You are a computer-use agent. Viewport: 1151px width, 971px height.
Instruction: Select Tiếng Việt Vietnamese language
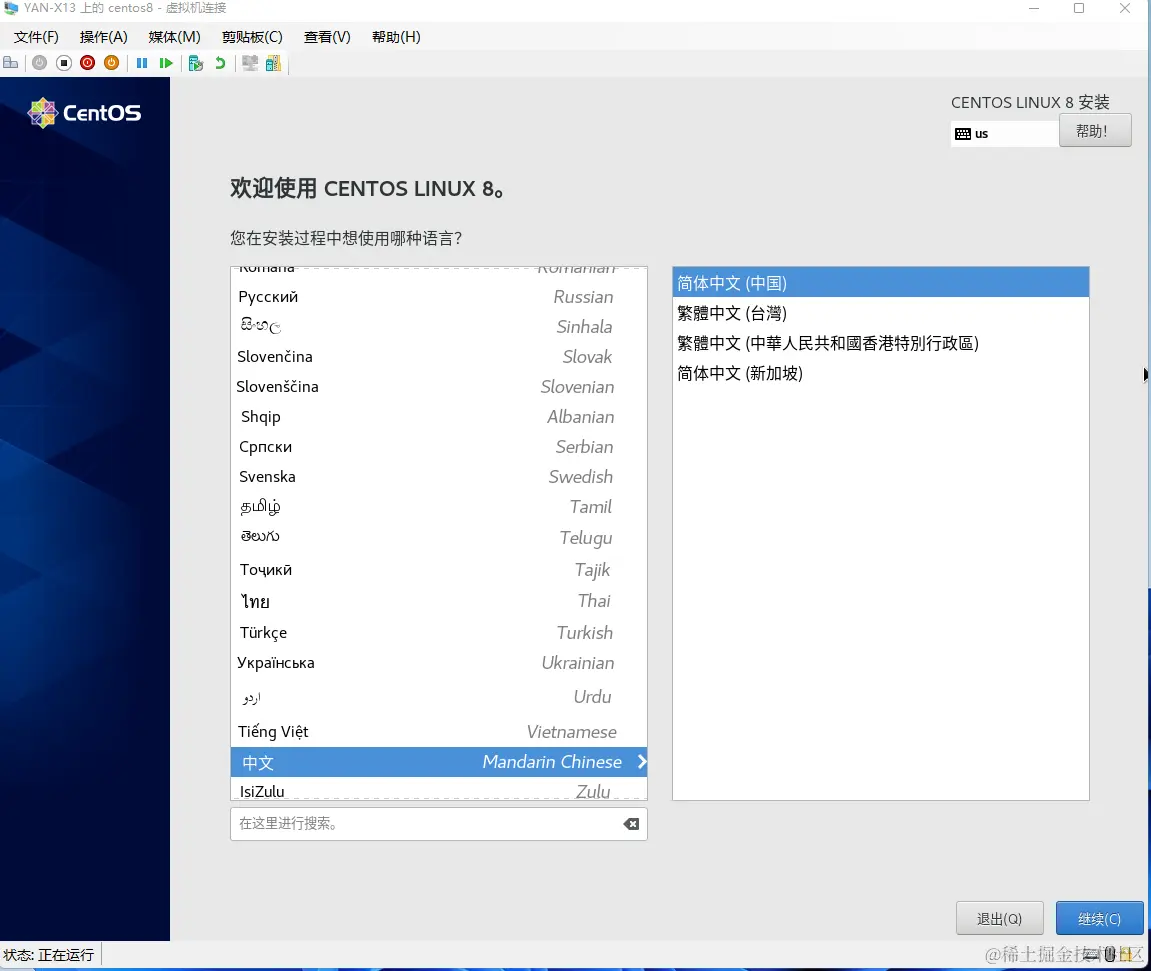[438, 731]
